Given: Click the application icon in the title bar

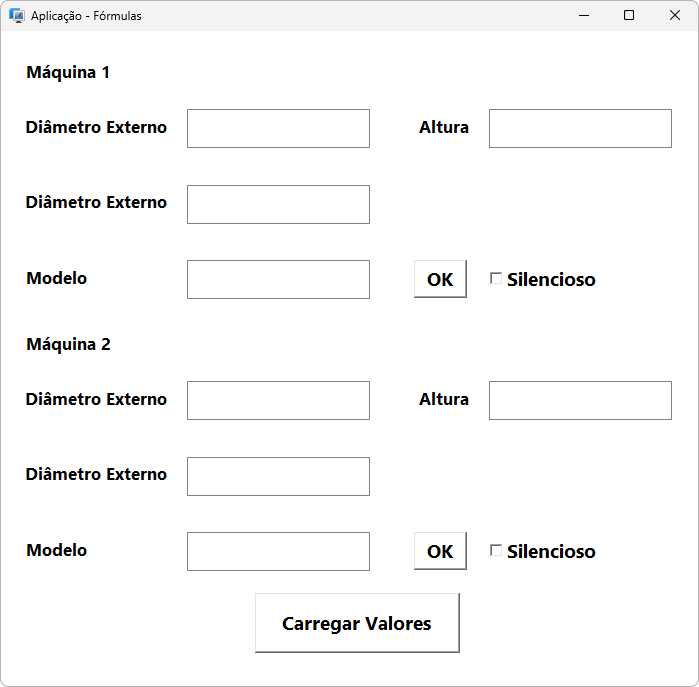Looking at the screenshot, I should [x=16, y=16].
